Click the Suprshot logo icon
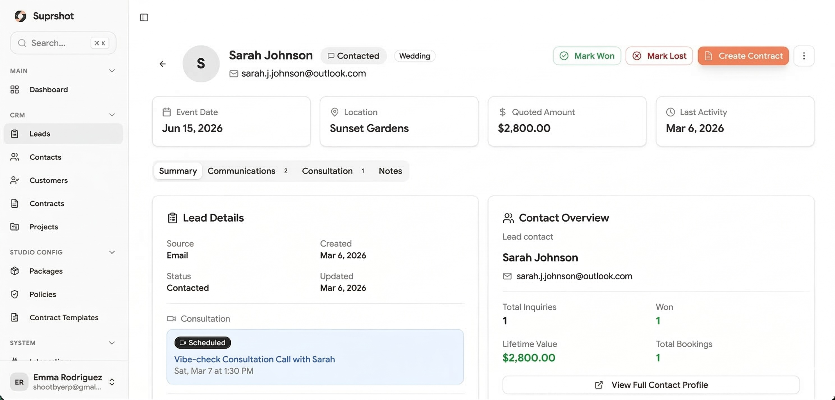The image size is (835, 400). [x=20, y=16]
